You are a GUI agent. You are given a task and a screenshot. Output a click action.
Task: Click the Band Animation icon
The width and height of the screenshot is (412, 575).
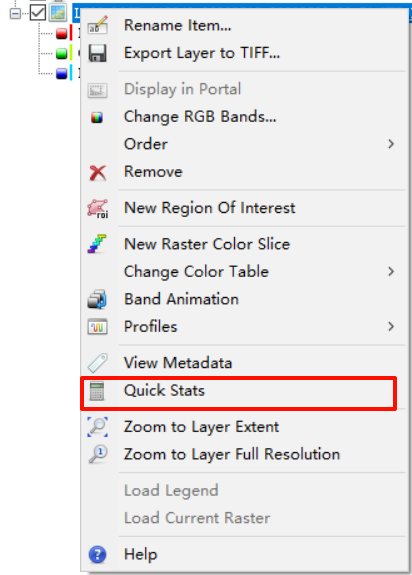coord(97,299)
